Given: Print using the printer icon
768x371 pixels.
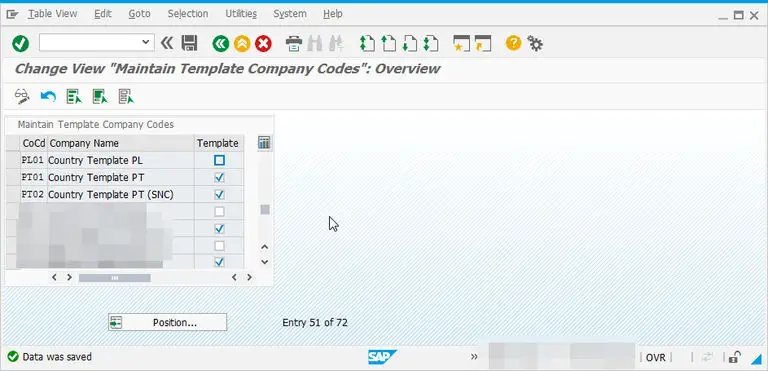Looking at the screenshot, I should pyautogui.click(x=294, y=44).
